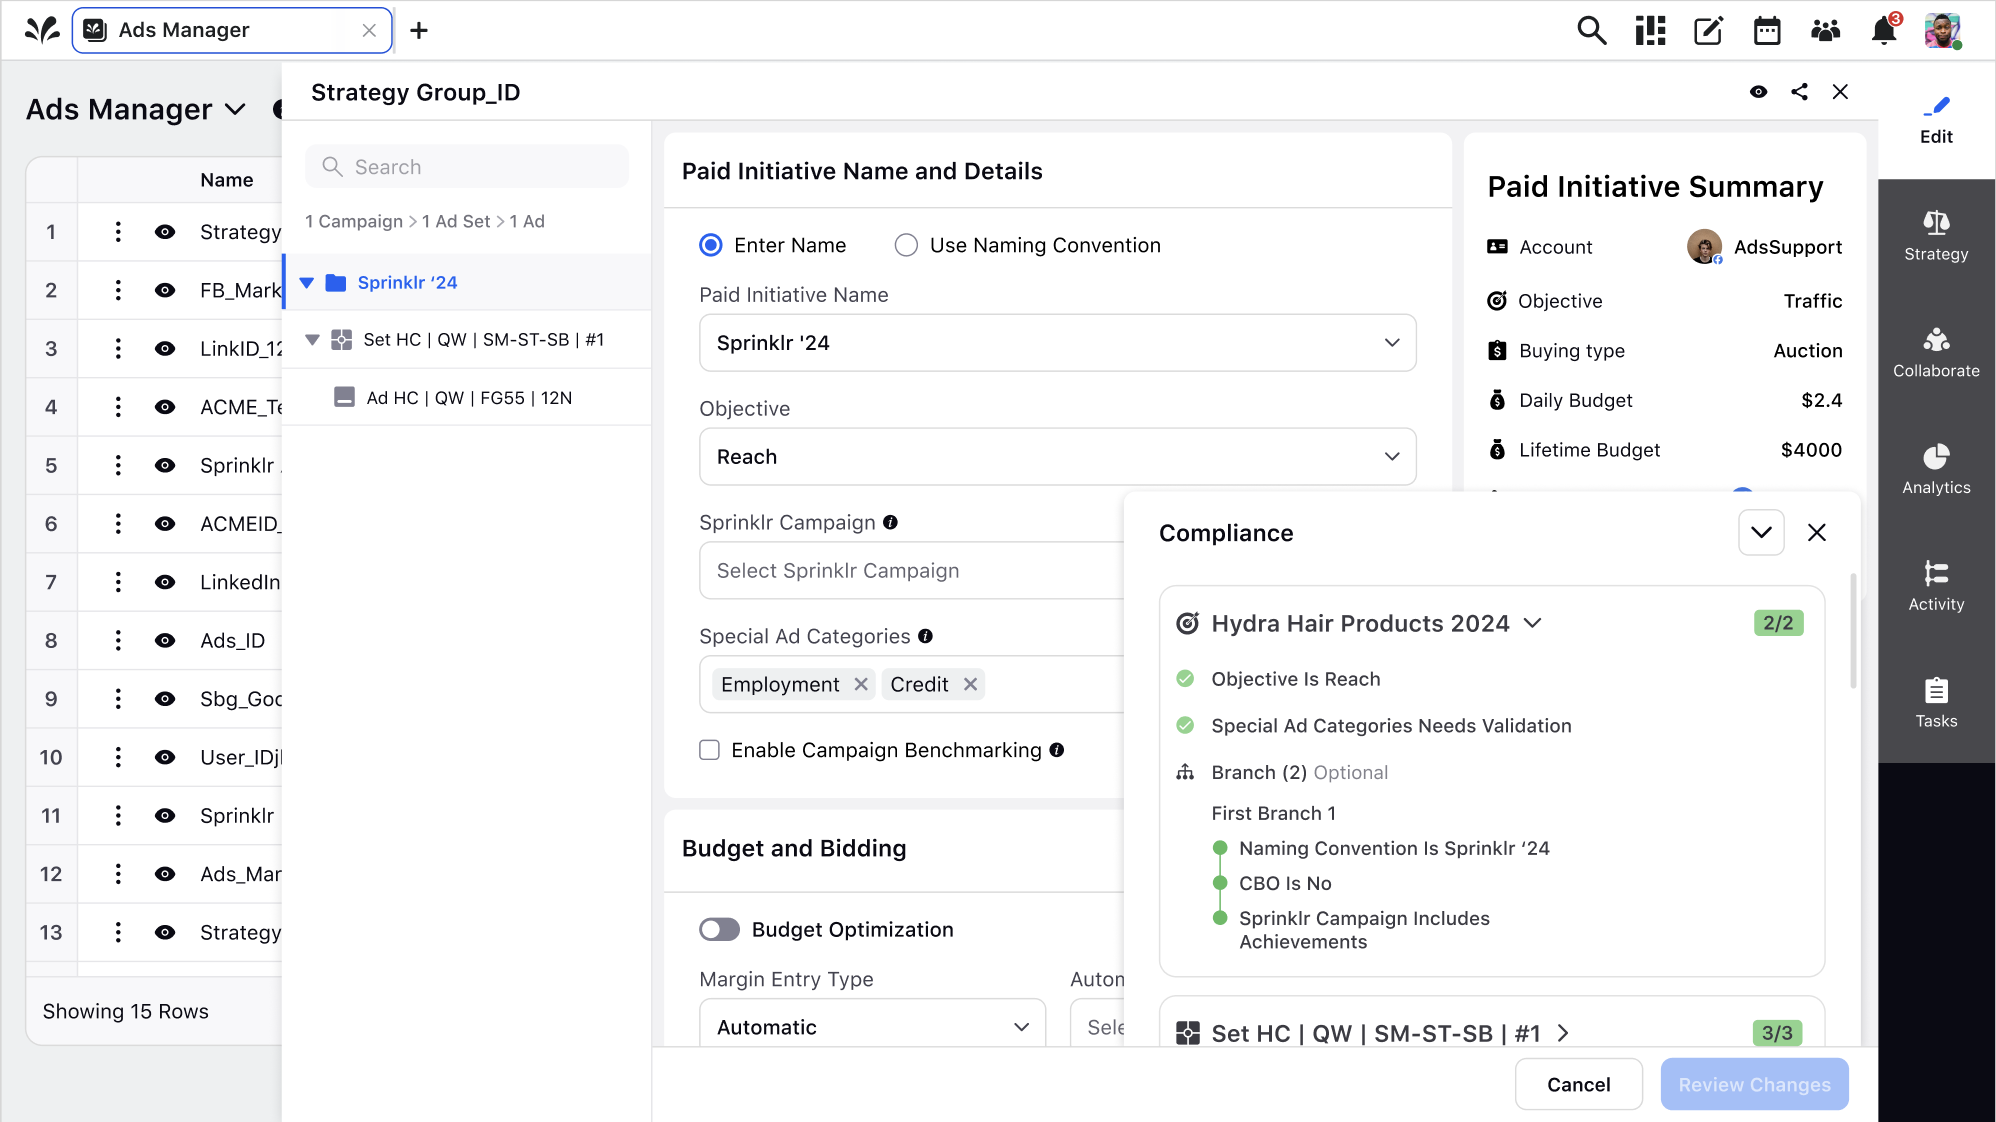Image resolution: width=1996 pixels, height=1122 pixels.
Task: Open three-dot menu for row 4 ACME_Te
Action: pyautogui.click(x=118, y=407)
